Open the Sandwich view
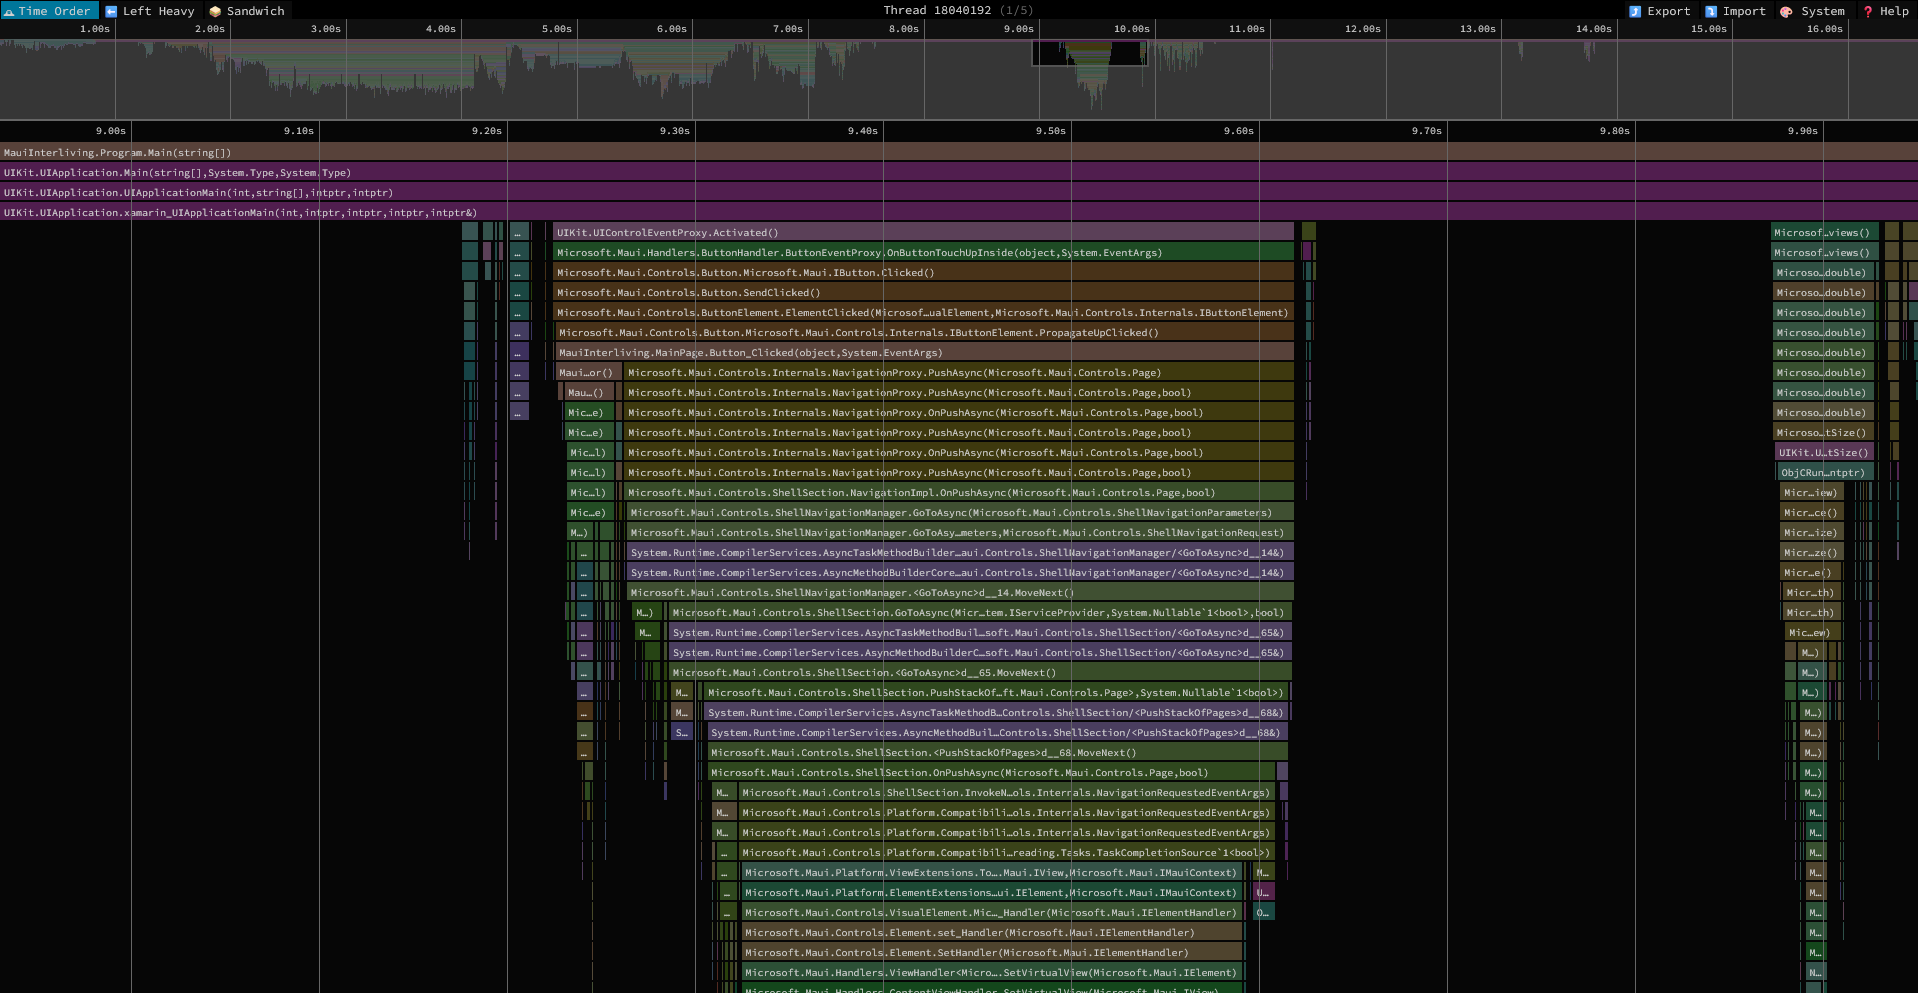Image resolution: width=1918 pixels, height=993 pixels. (x=247, y=11)
